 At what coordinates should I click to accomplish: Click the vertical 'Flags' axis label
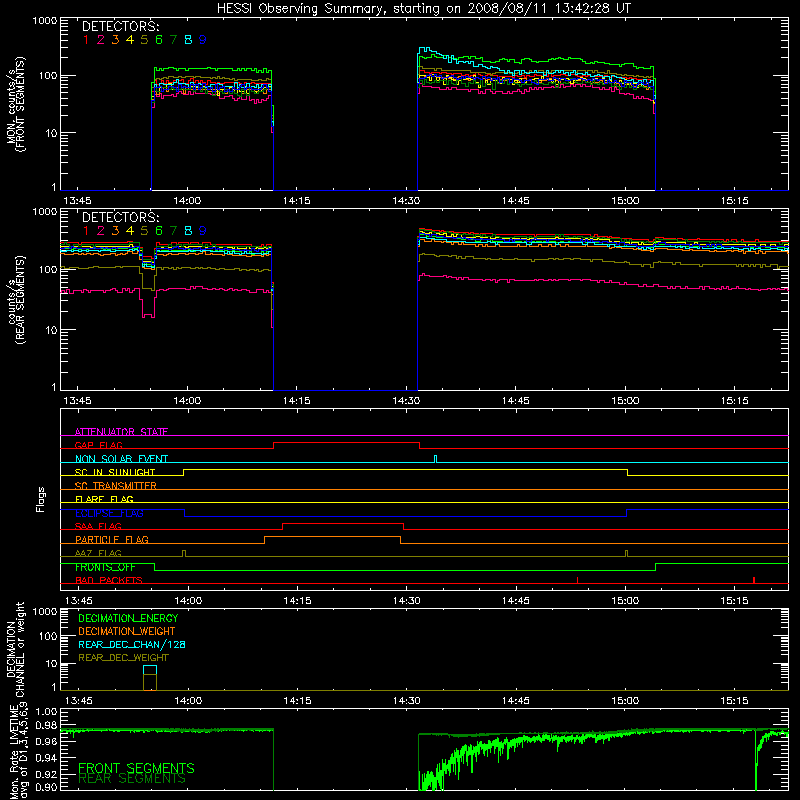tap(40, 499)
